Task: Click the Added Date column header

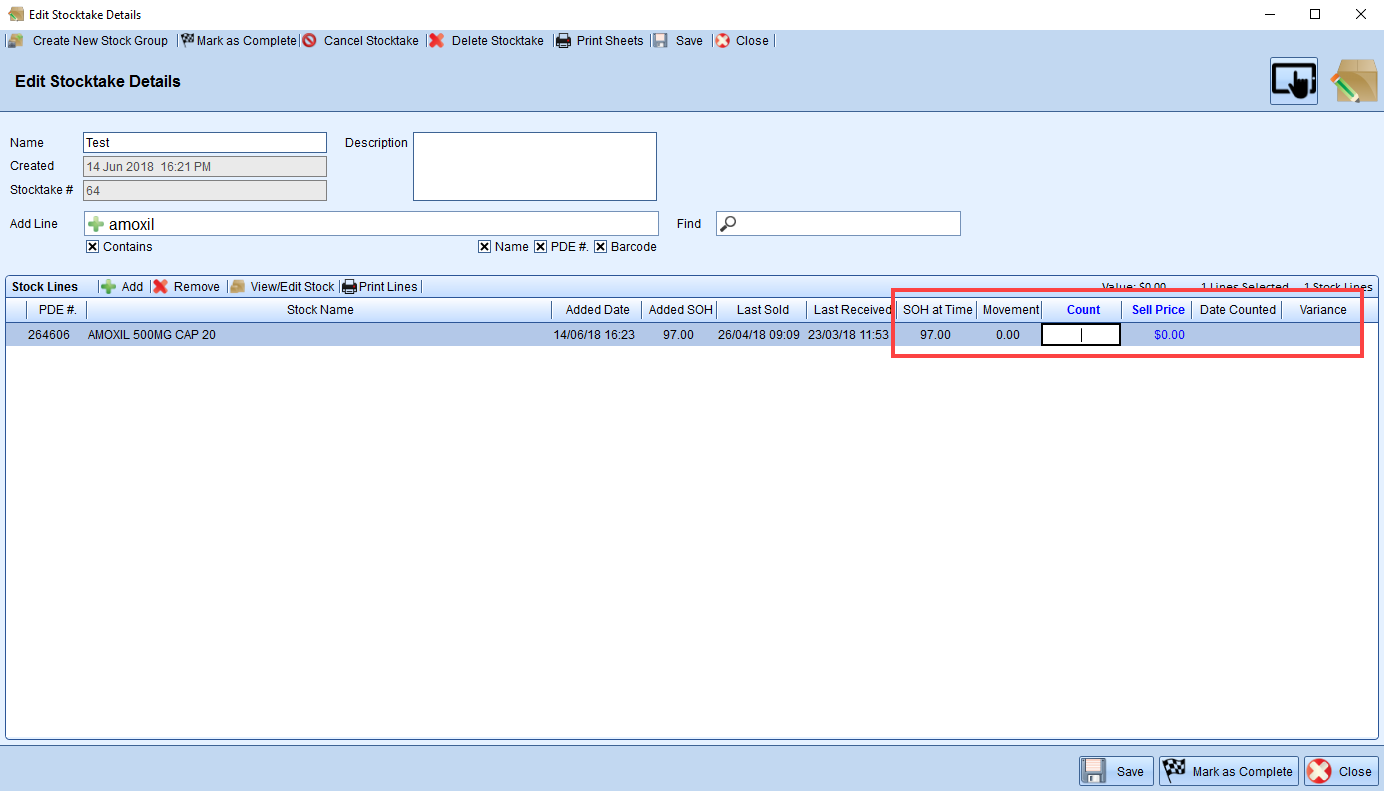Action: pos(597,310)
